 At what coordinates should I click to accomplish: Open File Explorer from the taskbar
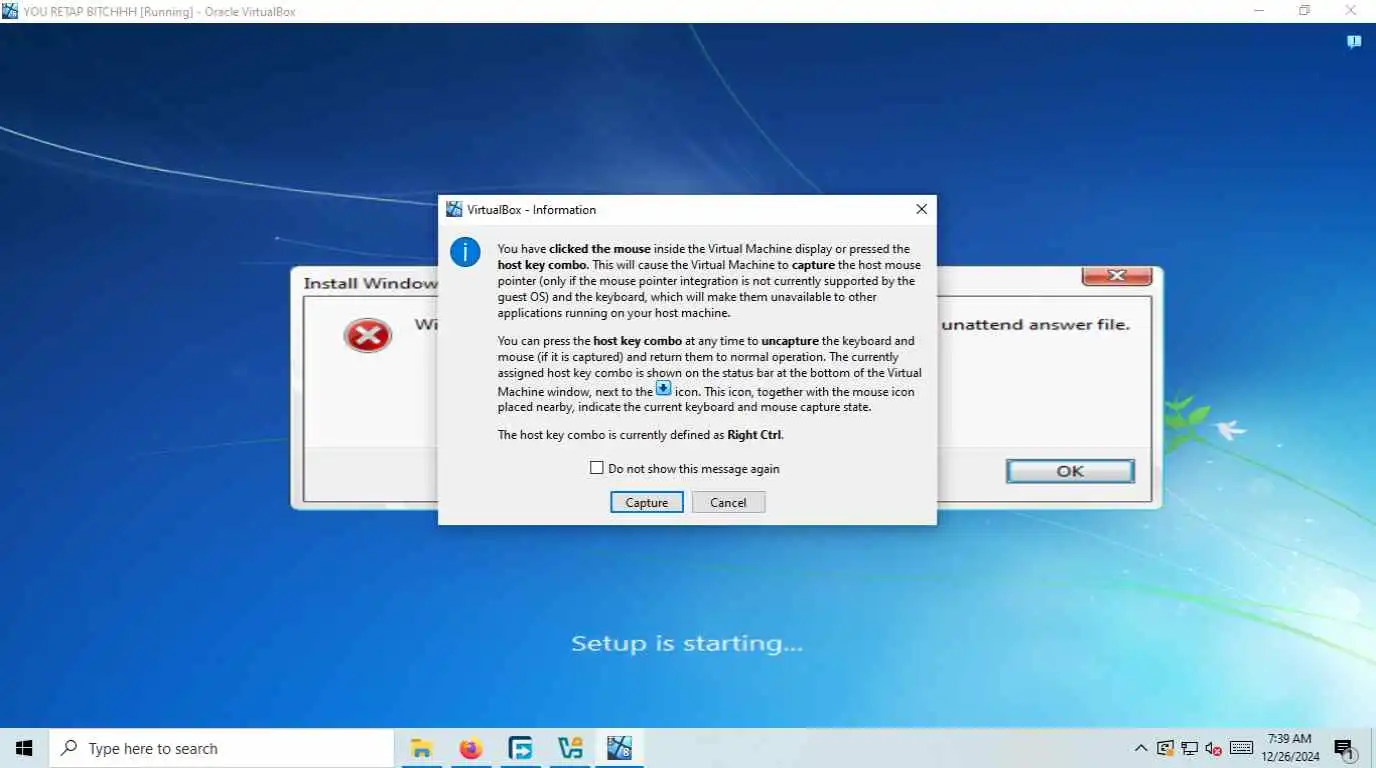422,748
